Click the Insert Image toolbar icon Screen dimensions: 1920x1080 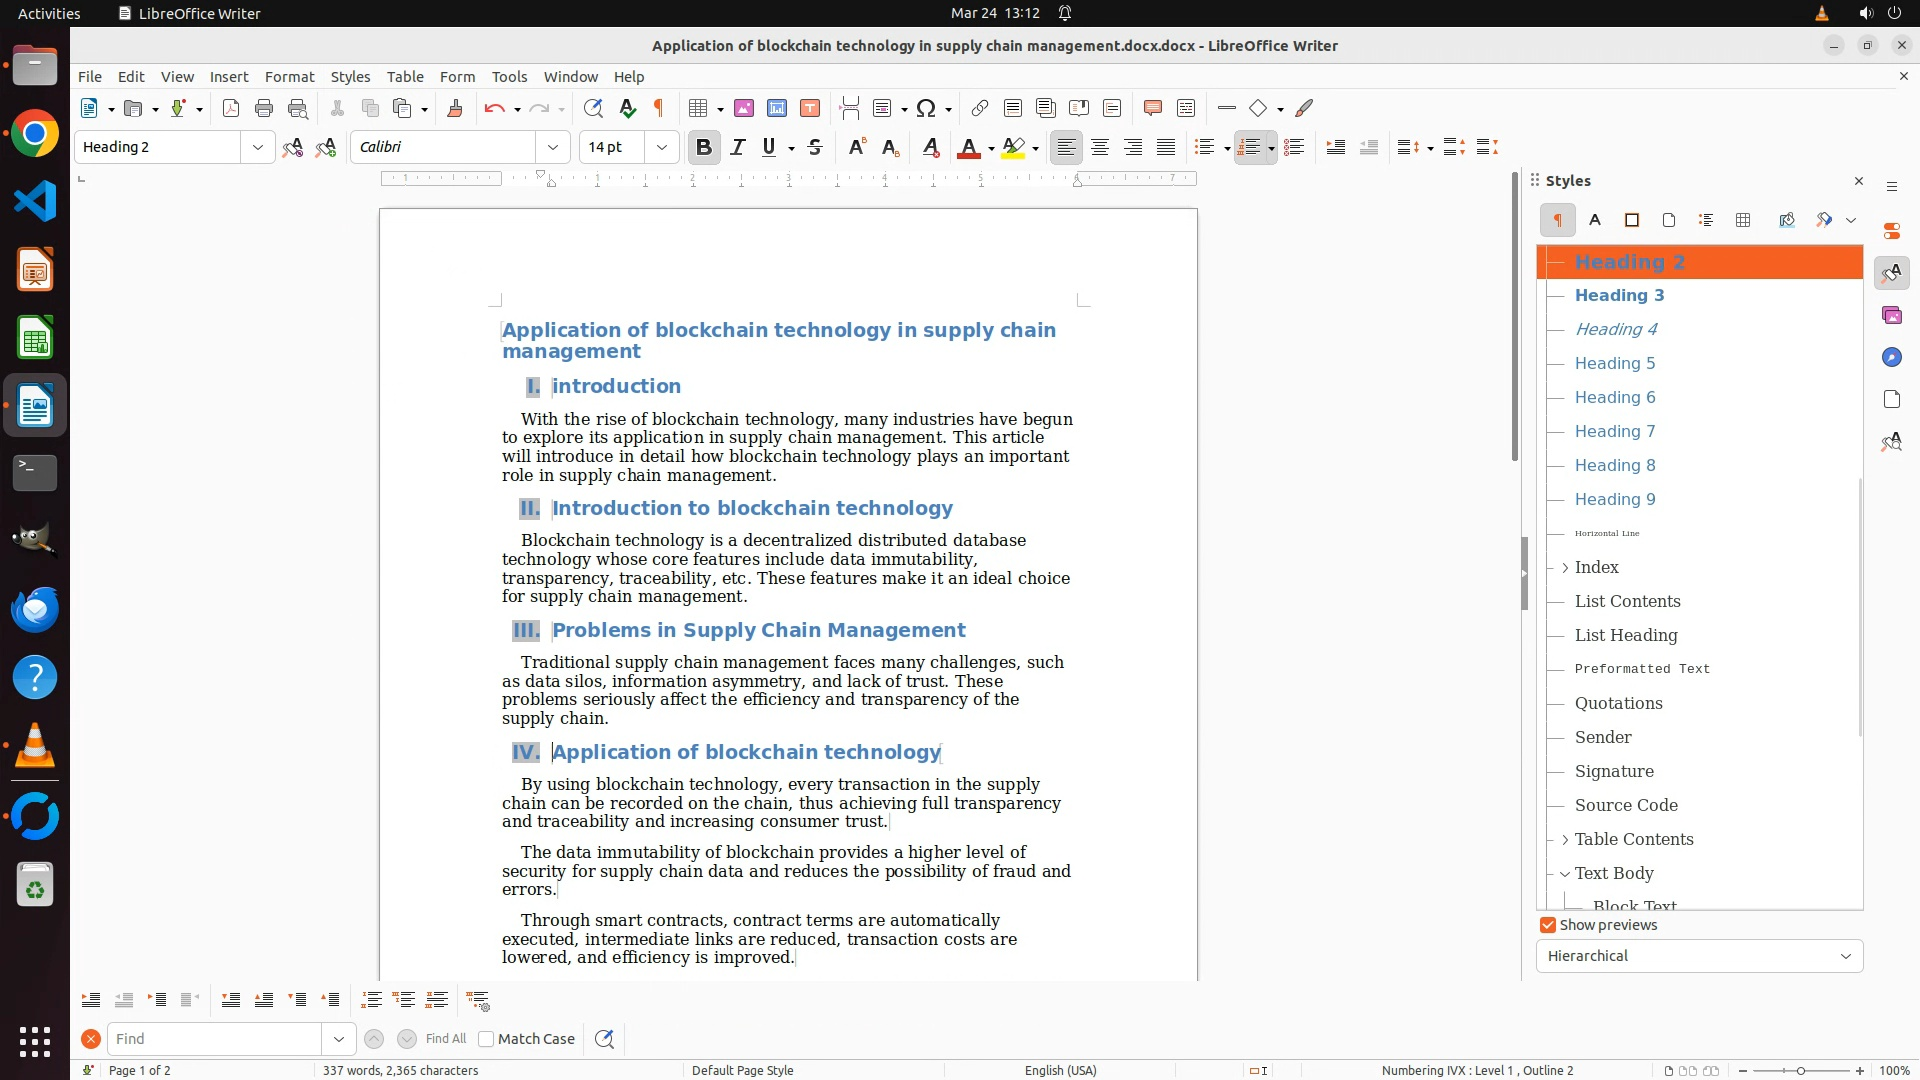tap(744, 109)
